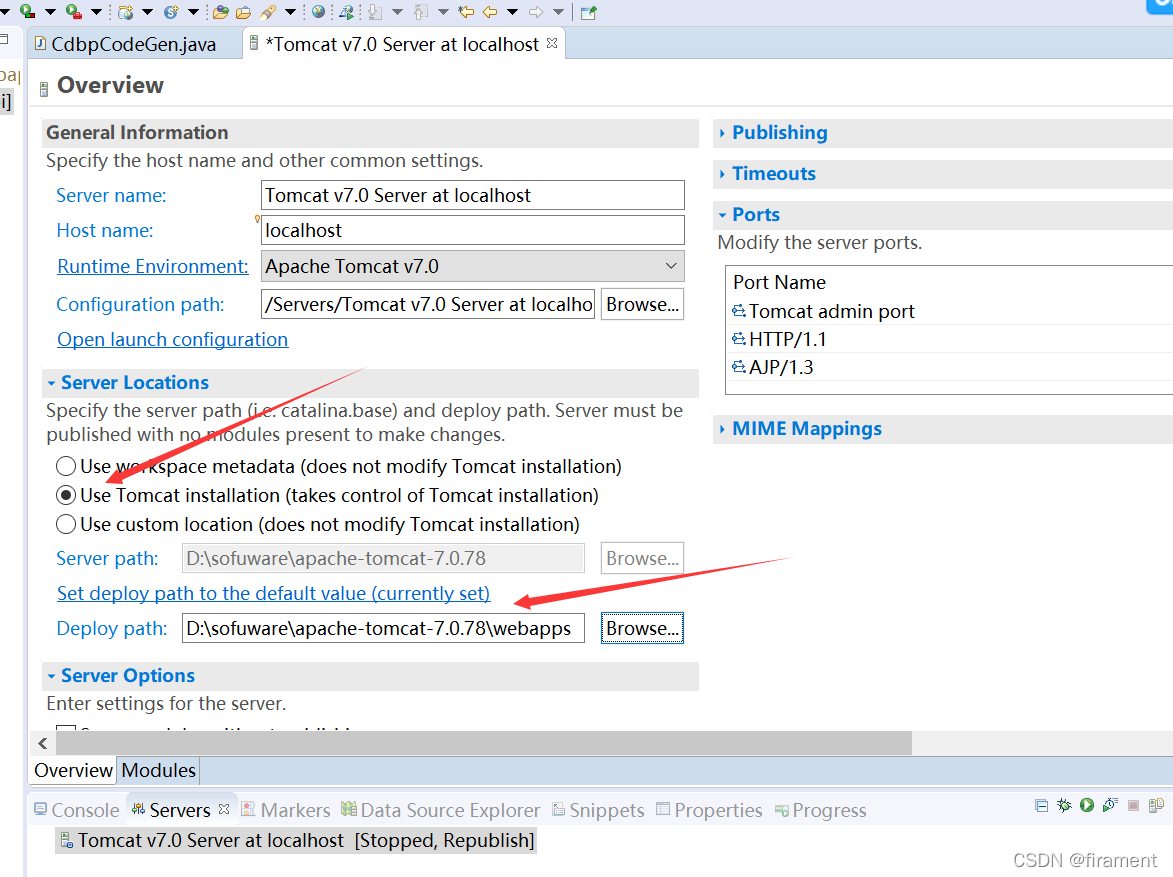The image size is (1173, 877).
Task: Select Use Tomcat installation radio option
Action: tap(66, 495)
